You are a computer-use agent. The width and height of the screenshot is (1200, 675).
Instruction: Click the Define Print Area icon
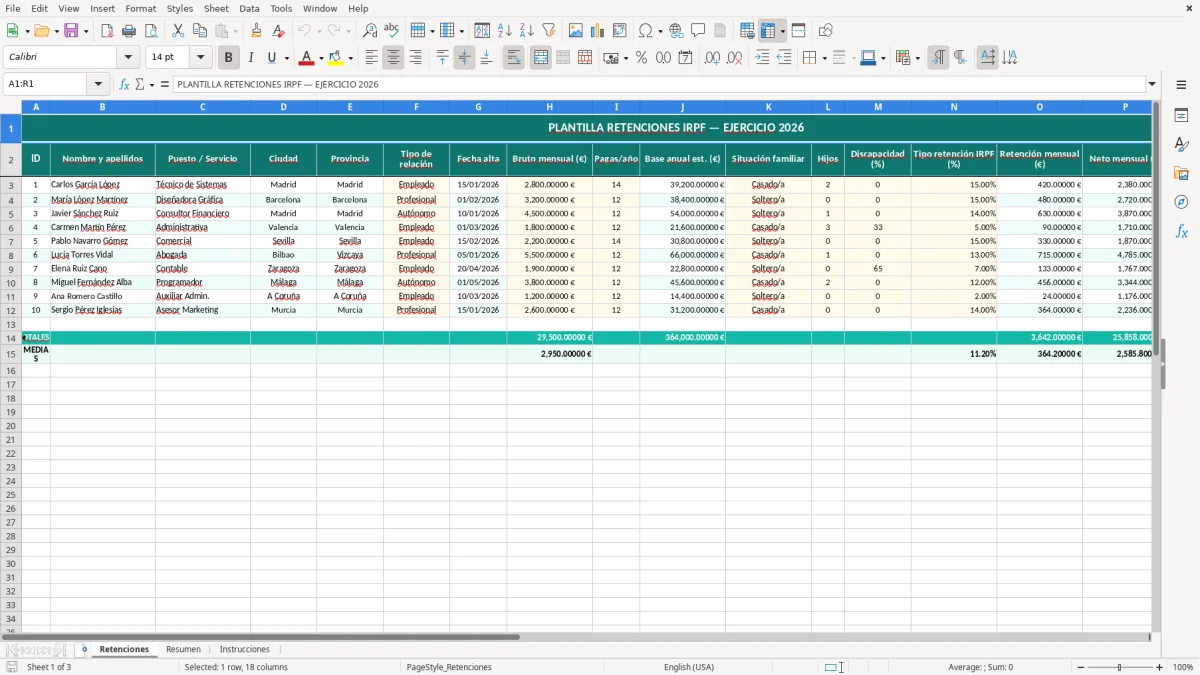[747, 31]
